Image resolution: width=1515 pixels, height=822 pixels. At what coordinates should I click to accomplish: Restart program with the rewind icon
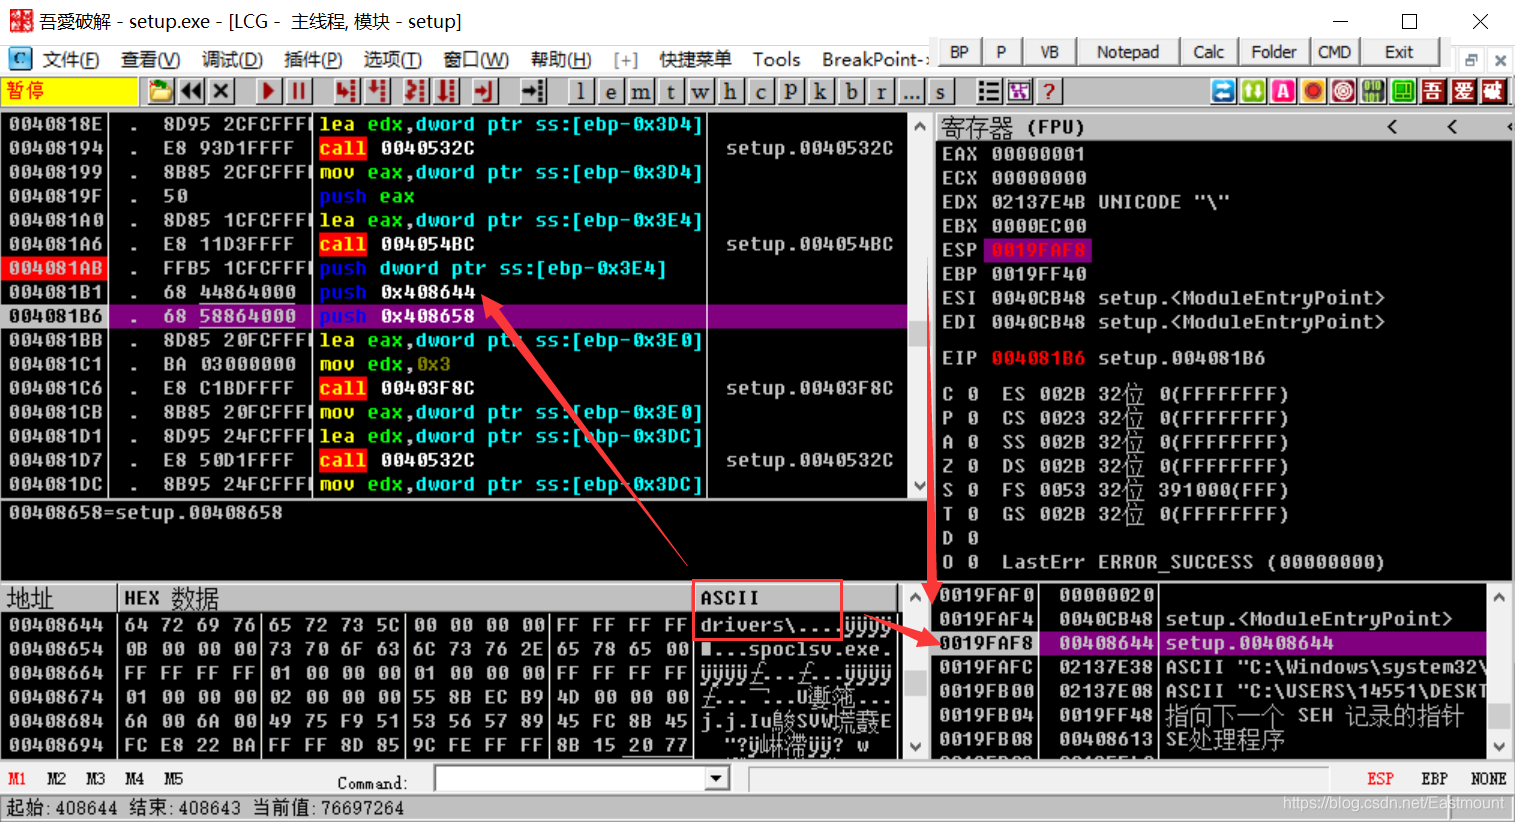191,92
